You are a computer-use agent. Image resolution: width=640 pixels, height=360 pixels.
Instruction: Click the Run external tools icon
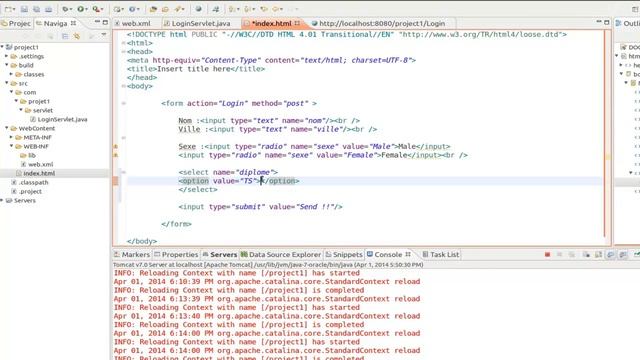coord(96,9)
